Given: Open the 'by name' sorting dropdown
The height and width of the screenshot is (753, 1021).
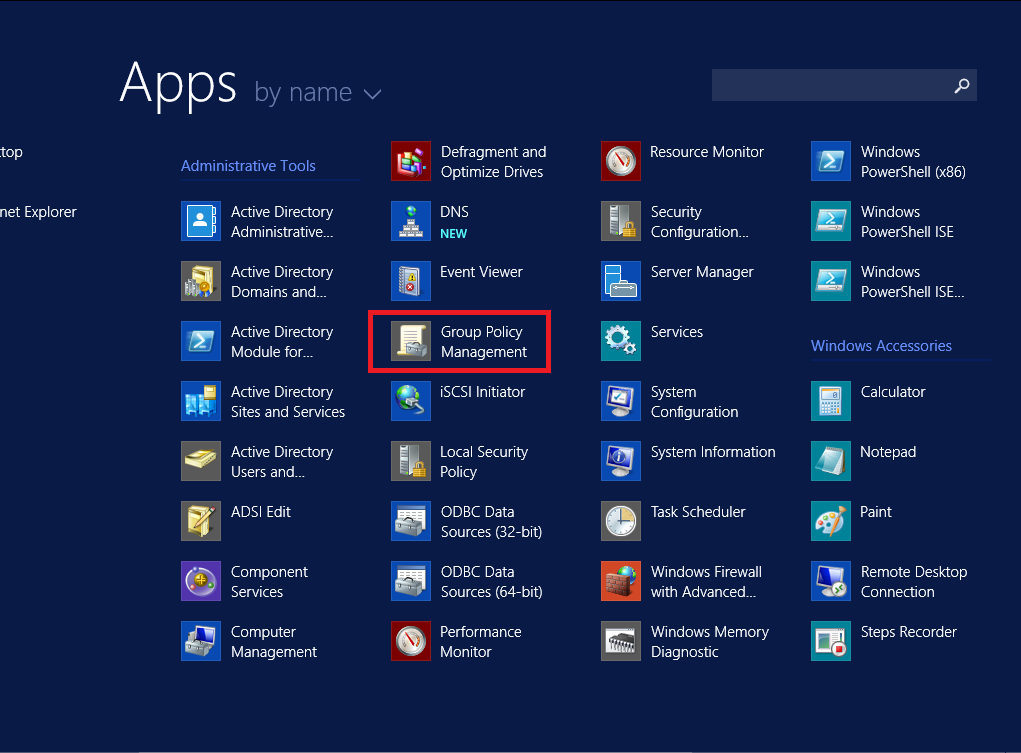Looking at the screenshot, I should click(x=318, y=92).
